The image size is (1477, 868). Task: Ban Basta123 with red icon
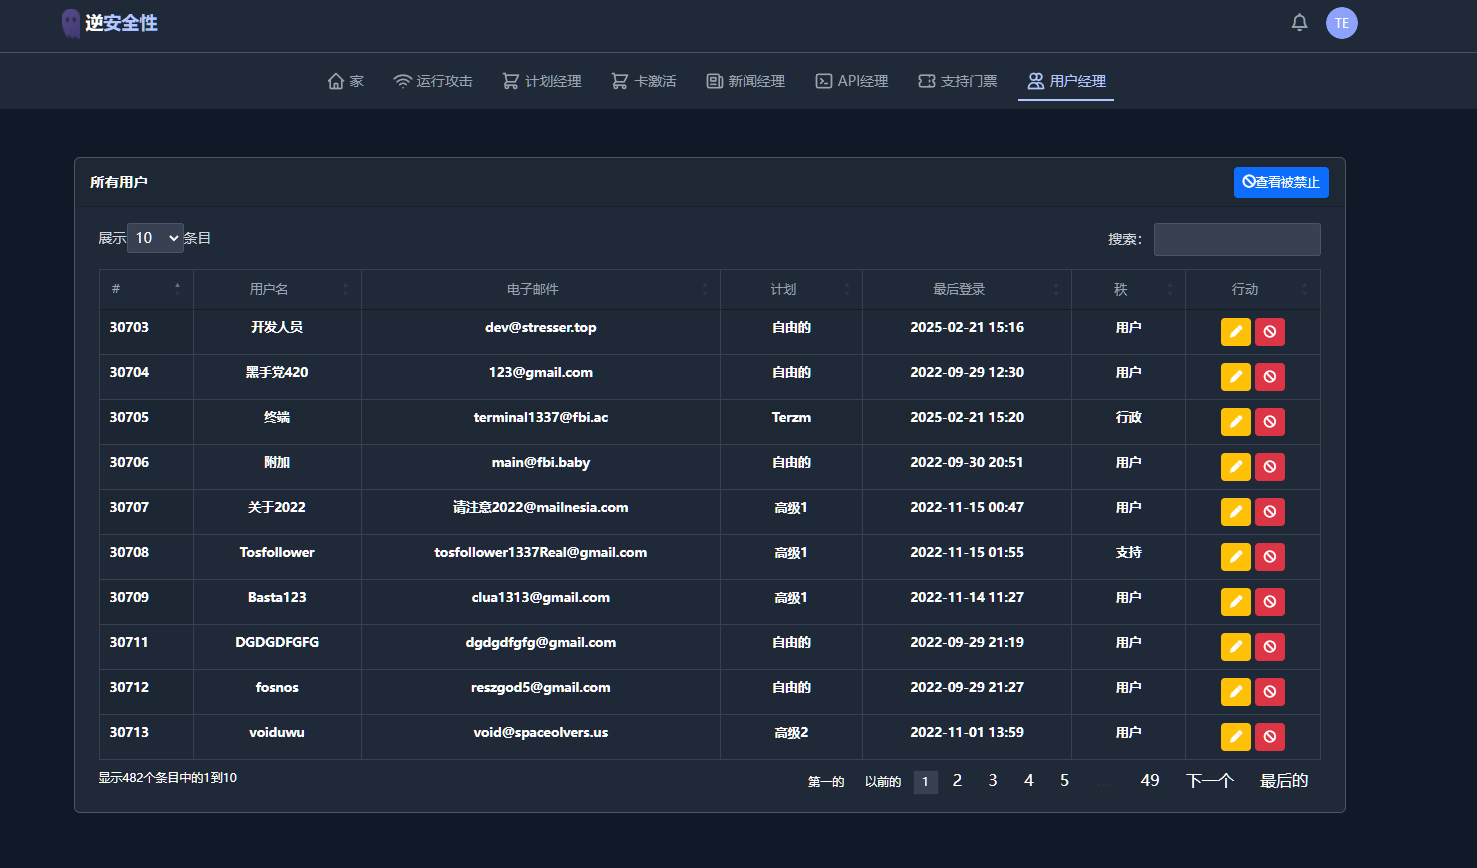(1270, 602)
